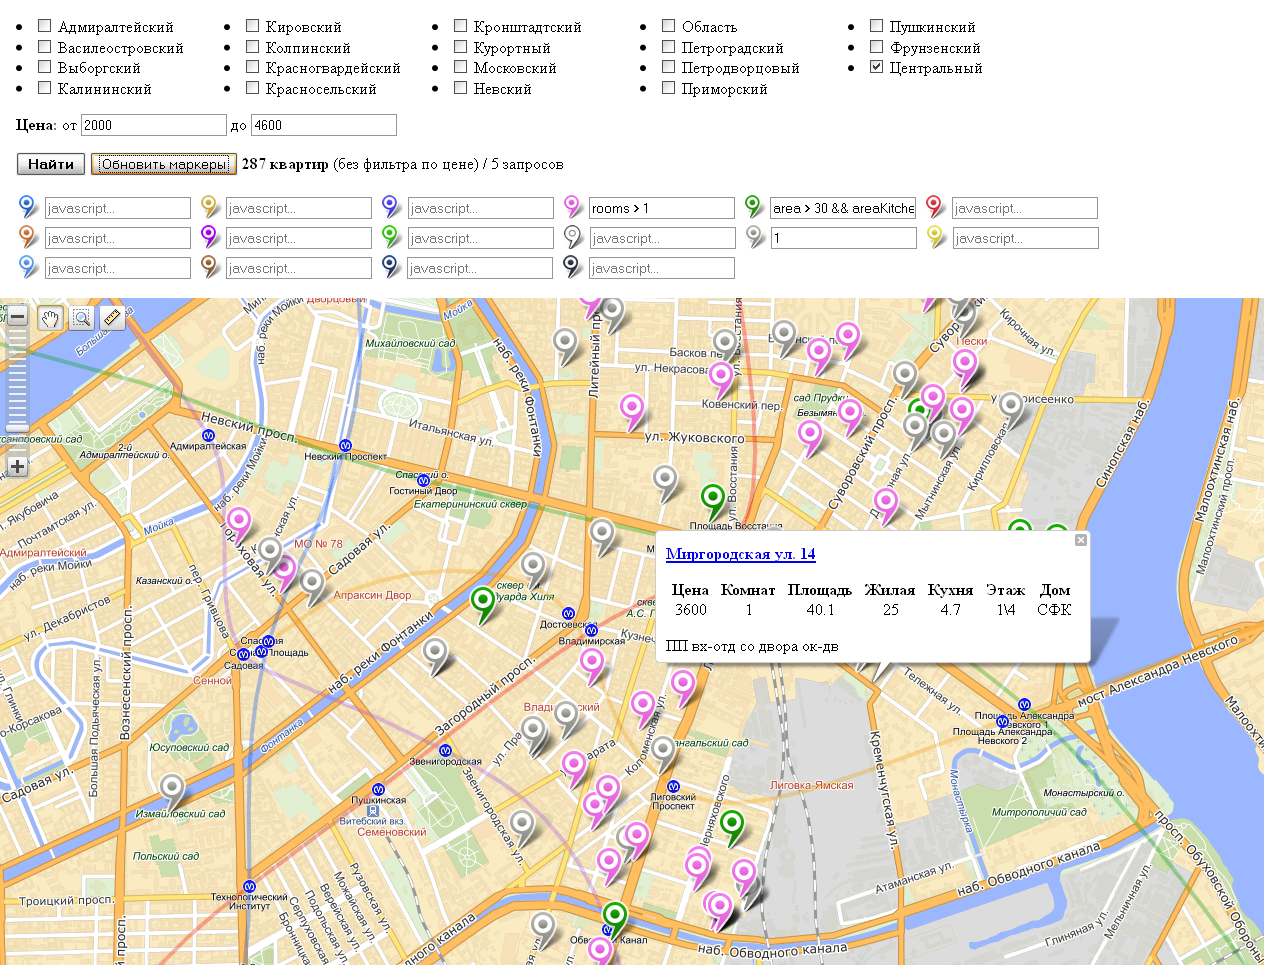Open the Миргородская ул. 14 link
Viewport: 1264px width, 965px height.
point(740,554)
